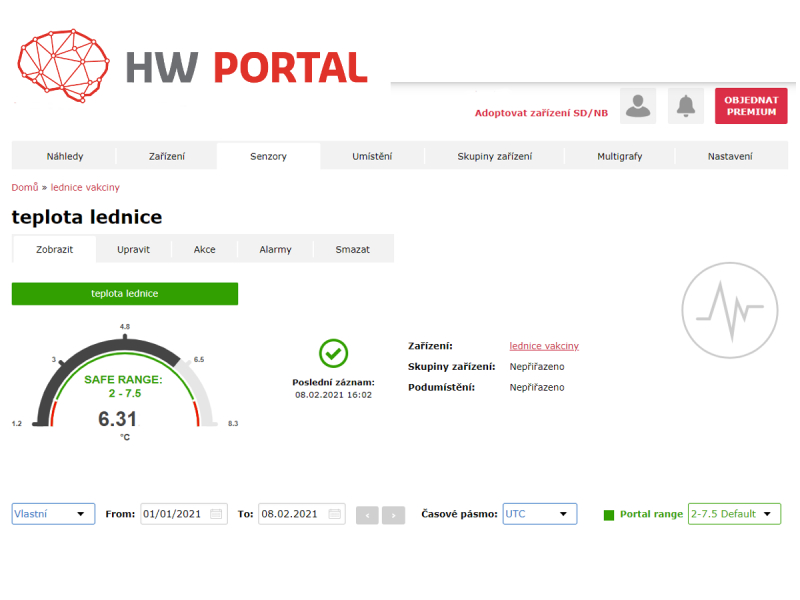Go to next time period arrow

click(393, 515)
